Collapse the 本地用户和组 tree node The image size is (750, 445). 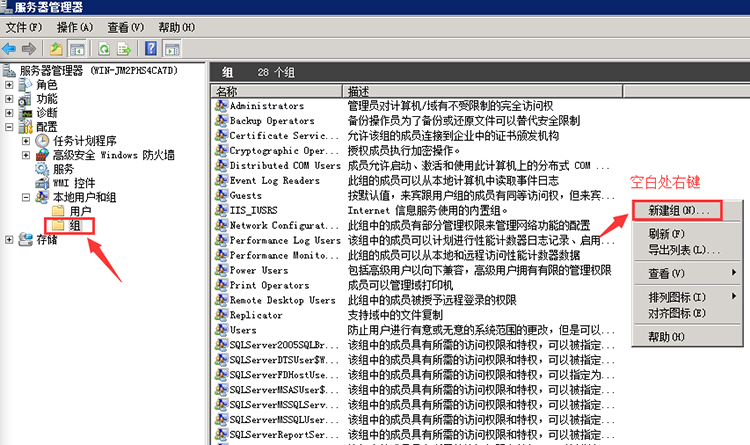tap(25, 198)
